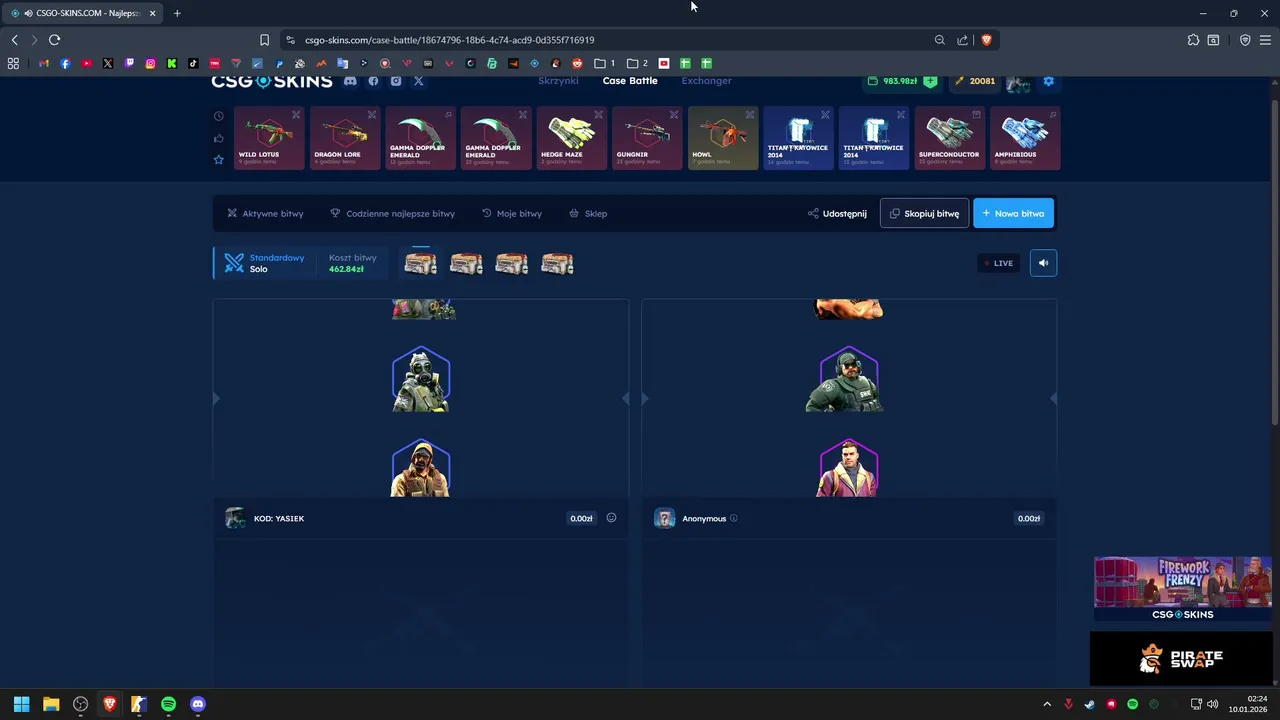Open the Pirate Swap advertisement

click(x=1181, y=658)
